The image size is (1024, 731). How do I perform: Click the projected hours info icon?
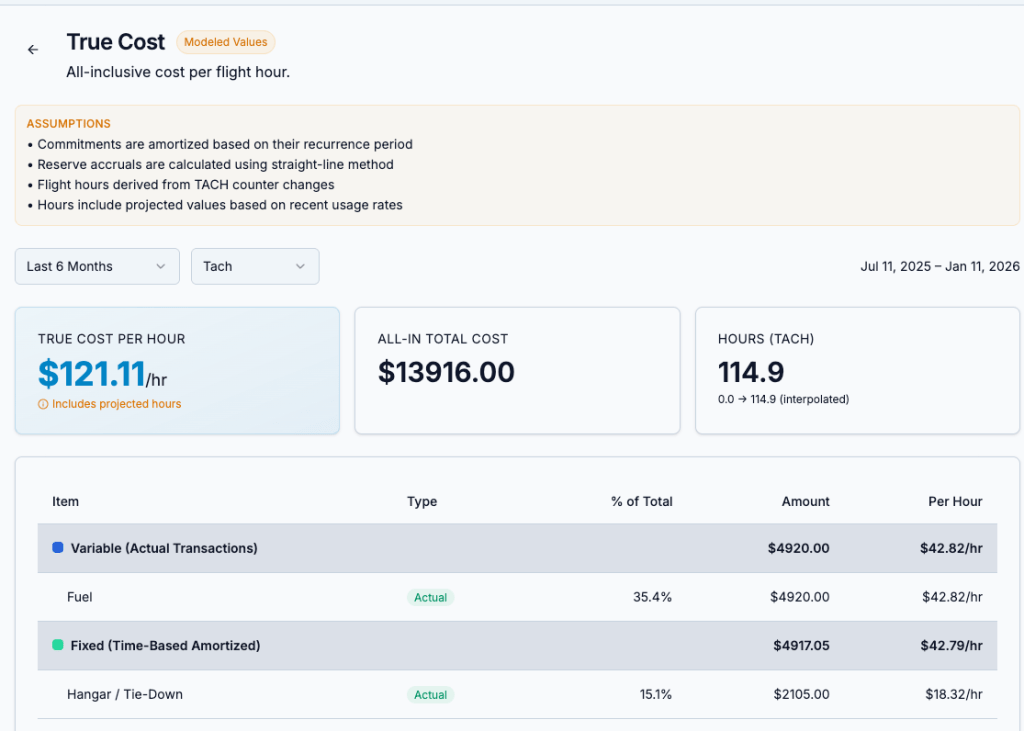(43, 404)
